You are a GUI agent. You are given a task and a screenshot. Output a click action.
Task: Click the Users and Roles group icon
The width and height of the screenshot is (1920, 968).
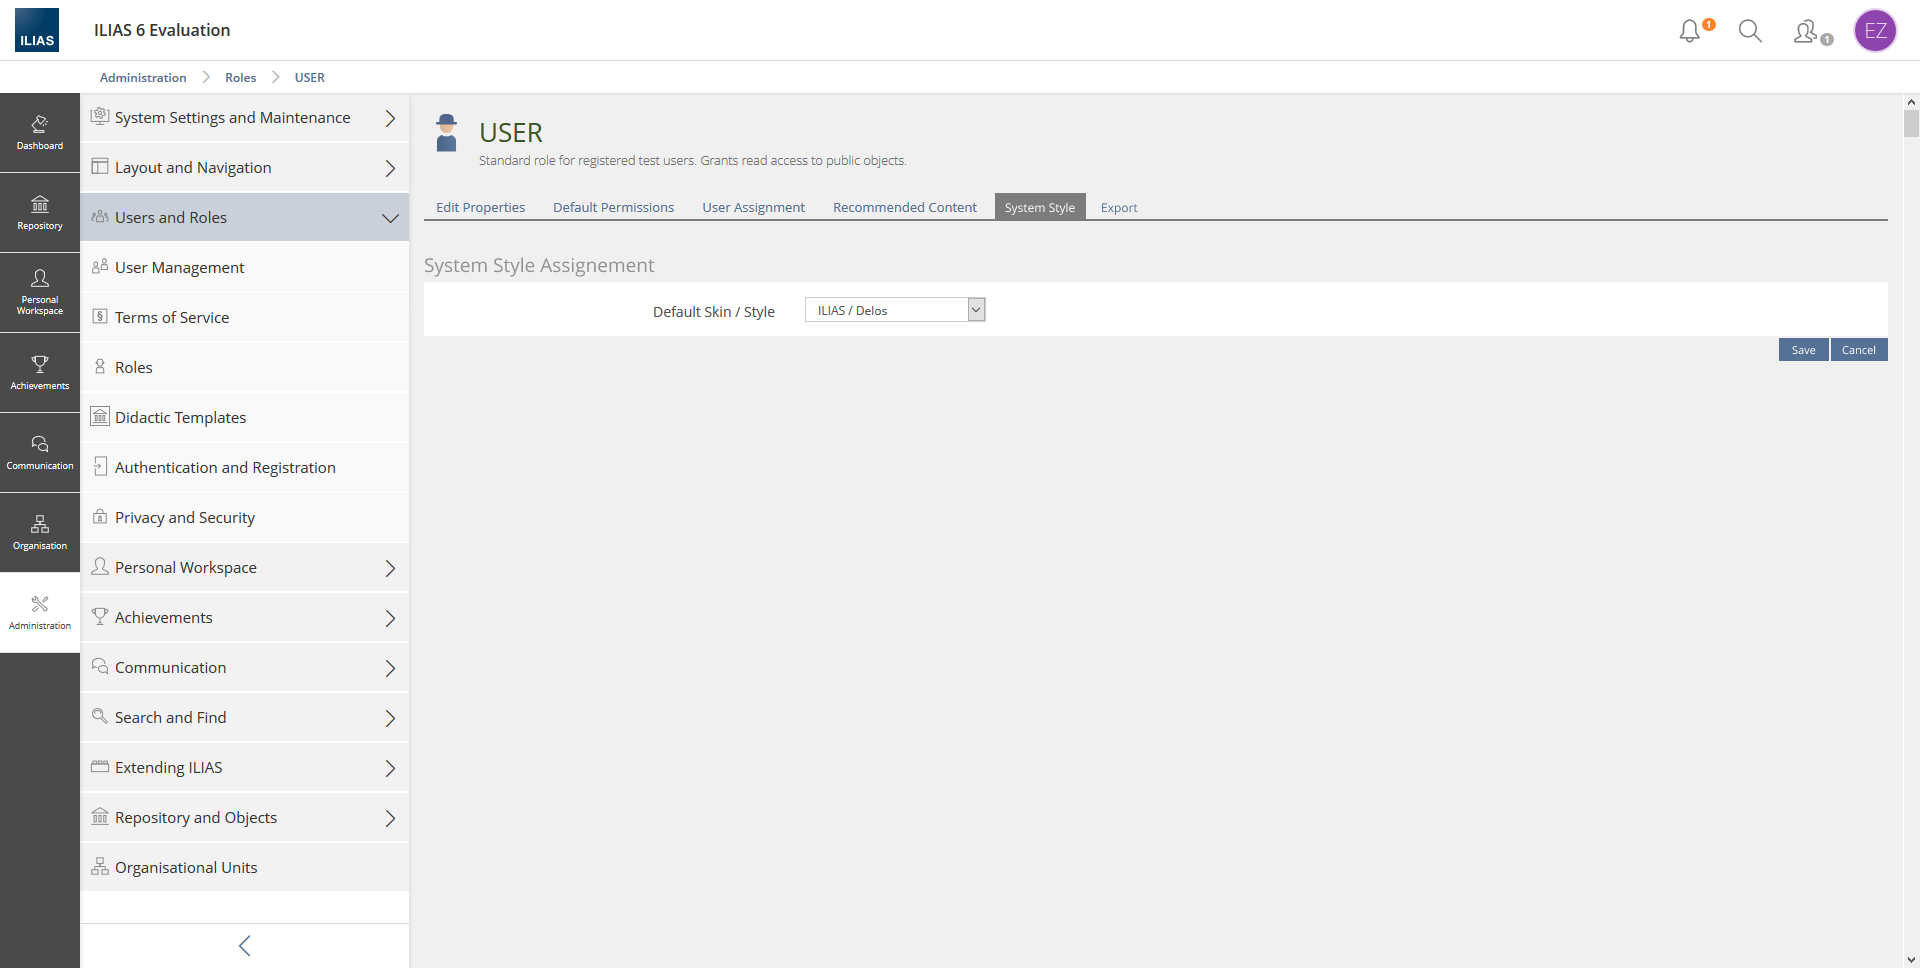point(100,216)
